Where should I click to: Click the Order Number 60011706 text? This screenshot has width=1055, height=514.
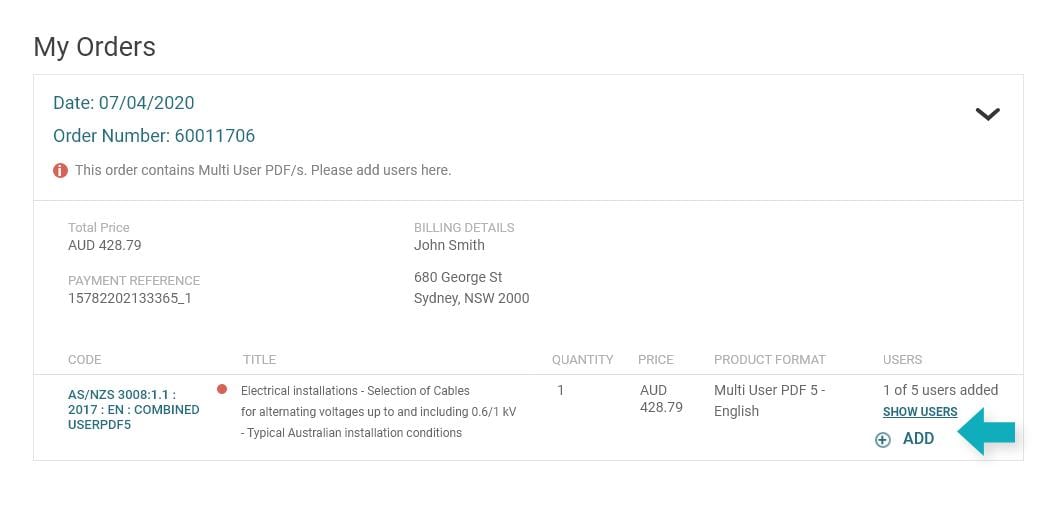(154, 136)
